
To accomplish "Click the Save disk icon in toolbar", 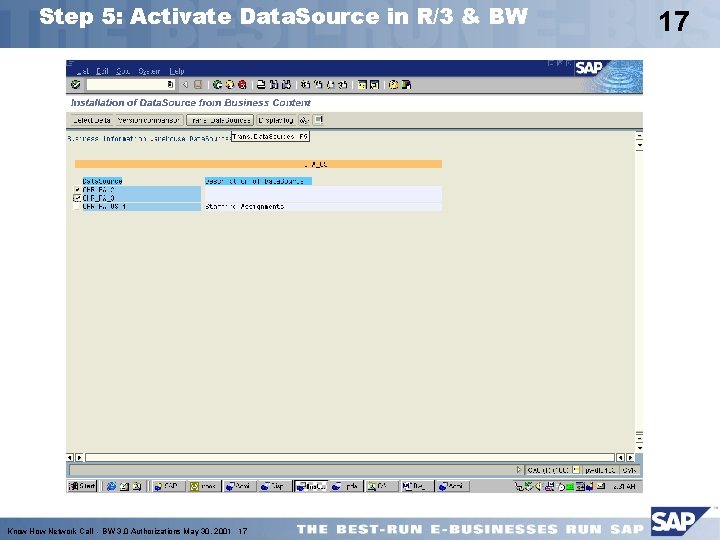I will [198, 84].
